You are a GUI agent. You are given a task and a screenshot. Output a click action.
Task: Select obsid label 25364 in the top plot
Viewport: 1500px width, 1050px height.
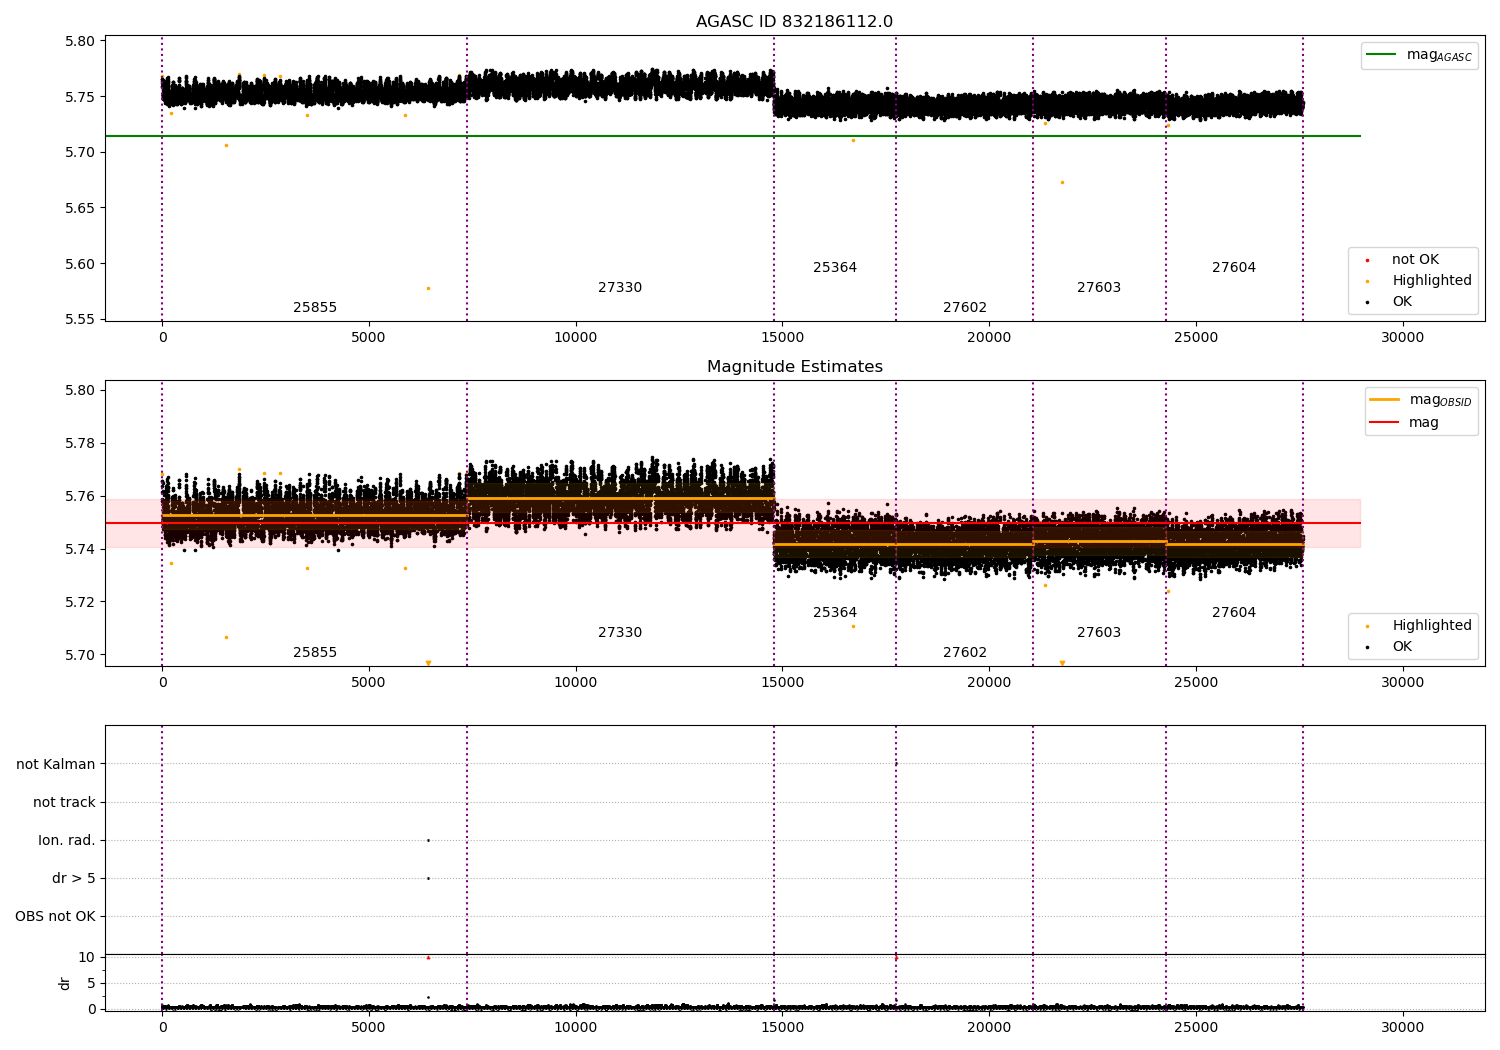(x=835, y=268)
